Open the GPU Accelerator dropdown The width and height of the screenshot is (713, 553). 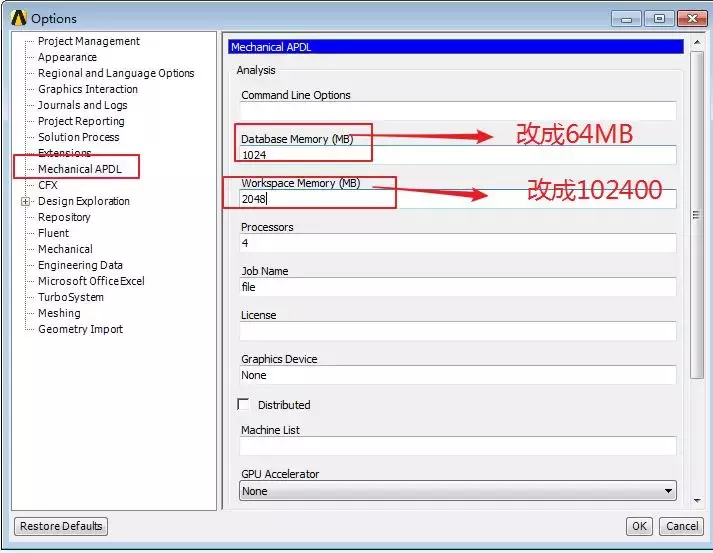(458, 491)
